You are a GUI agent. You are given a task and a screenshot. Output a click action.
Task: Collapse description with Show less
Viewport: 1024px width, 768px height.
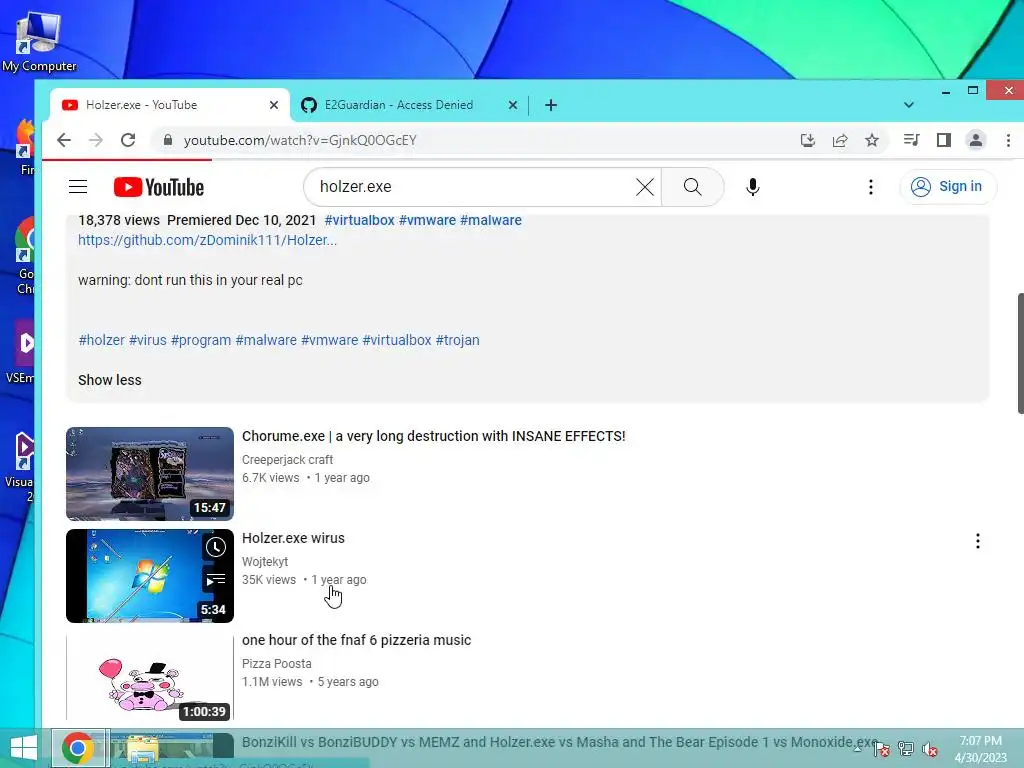coord(110,380)
